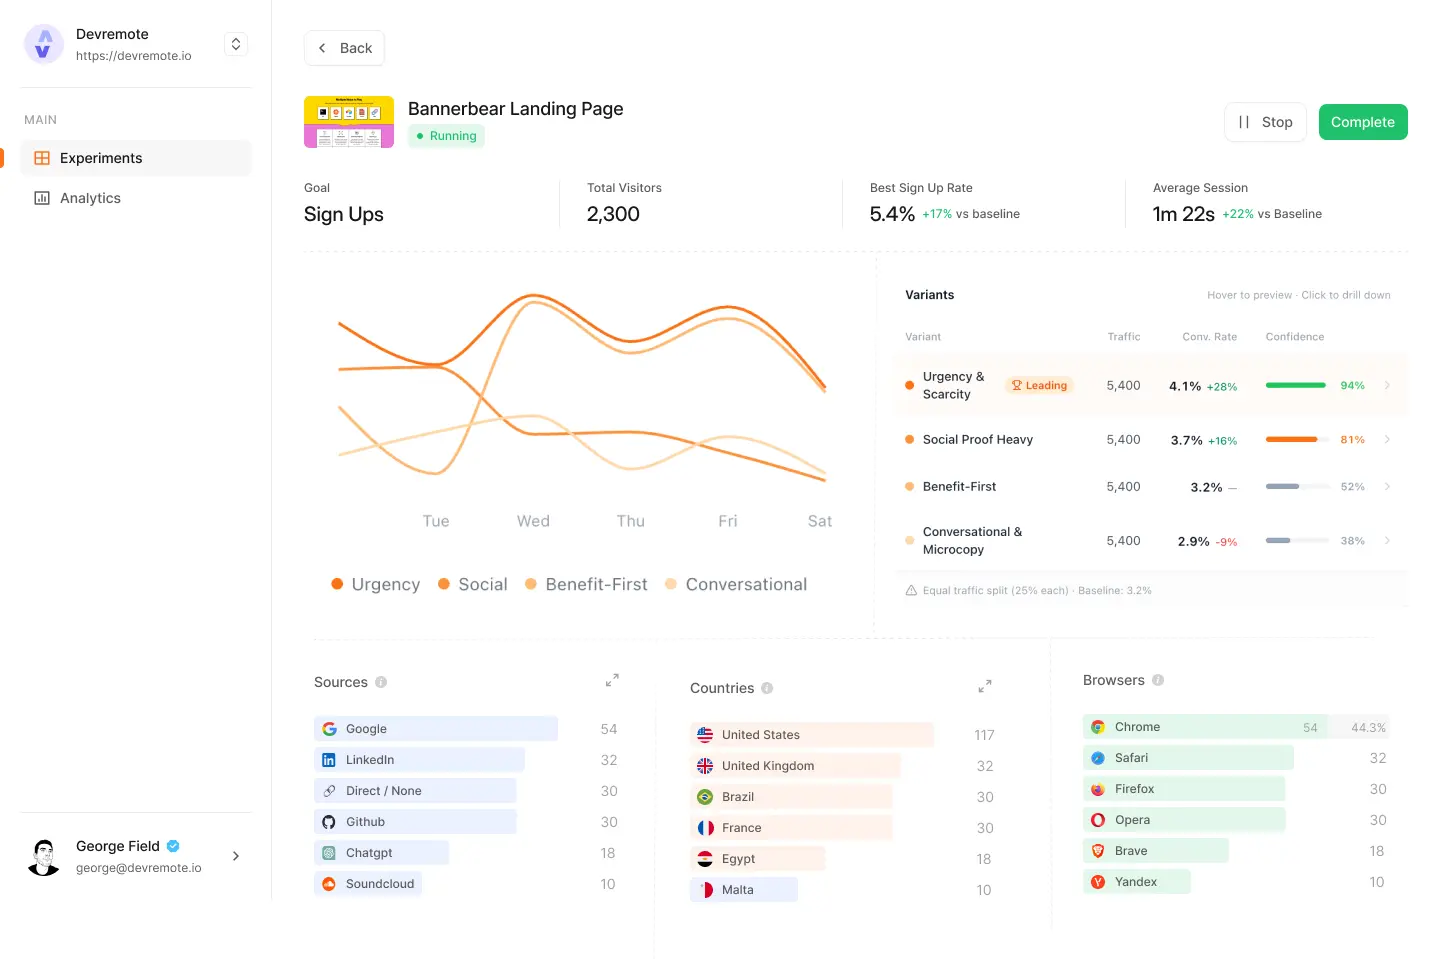Click George Field's avatar

click(x=44, y=857)
